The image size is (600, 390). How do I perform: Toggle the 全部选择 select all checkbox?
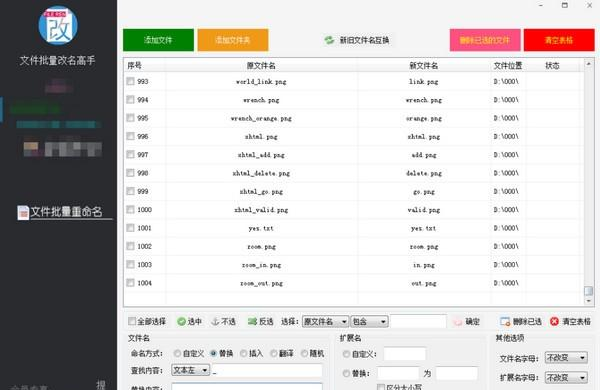pos(132,321)
